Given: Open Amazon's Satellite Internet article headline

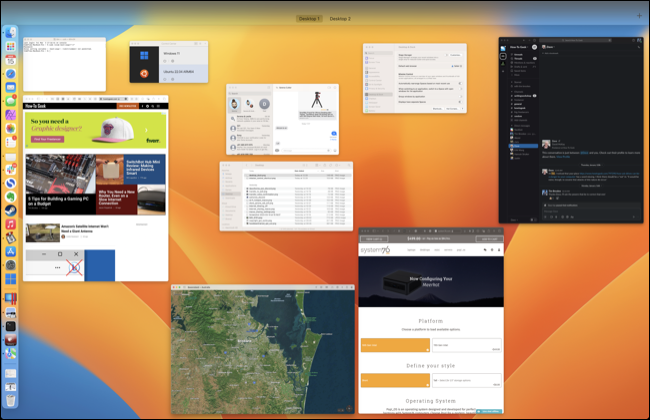Looking at the screenshot, I should pos(85,228).
